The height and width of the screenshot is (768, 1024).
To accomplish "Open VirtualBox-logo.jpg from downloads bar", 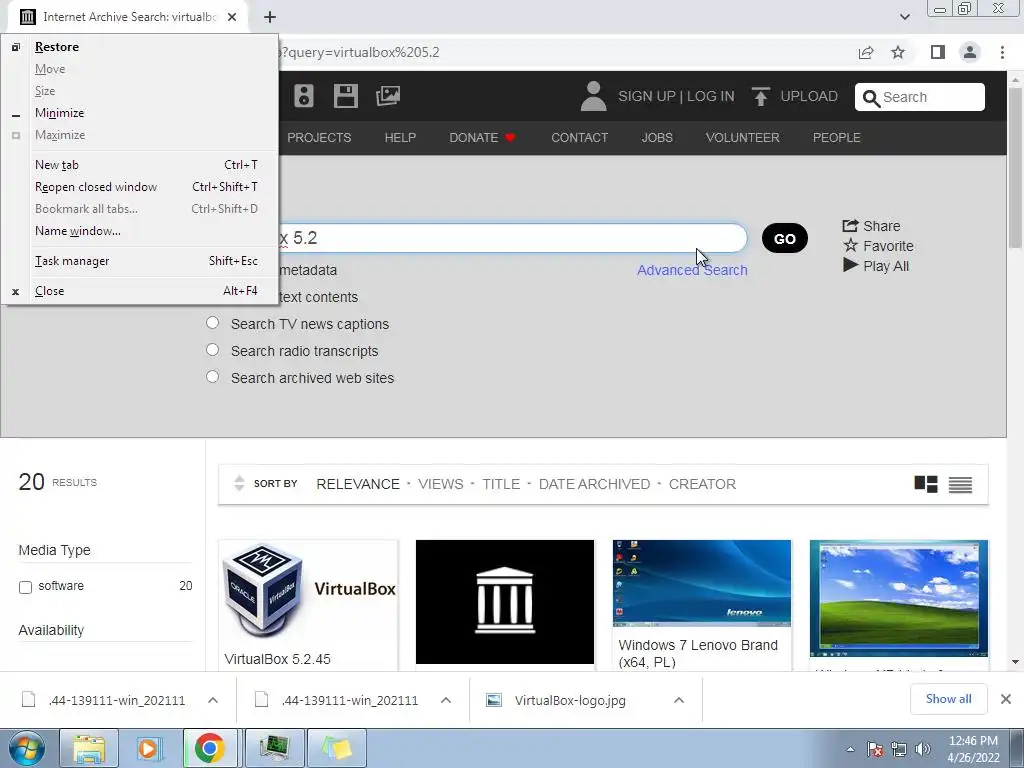I will coord(569,701).
